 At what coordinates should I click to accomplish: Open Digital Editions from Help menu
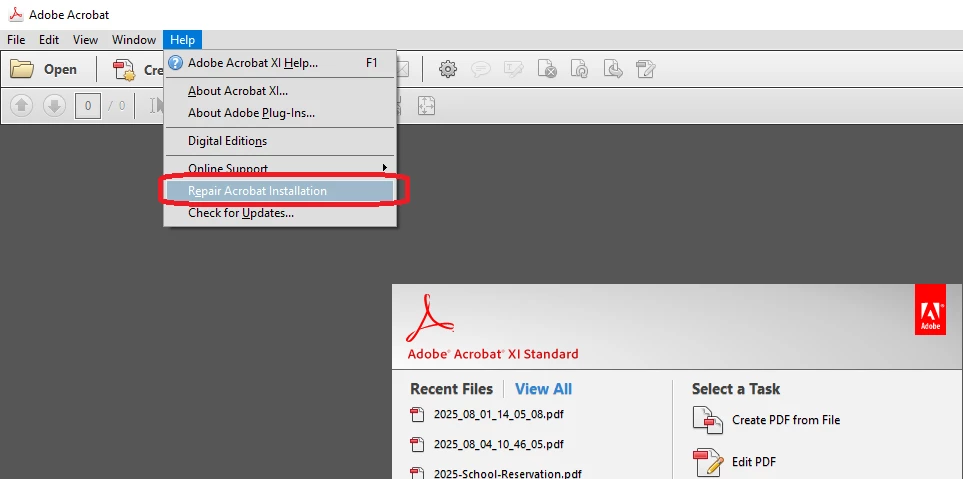pos(280,141)
